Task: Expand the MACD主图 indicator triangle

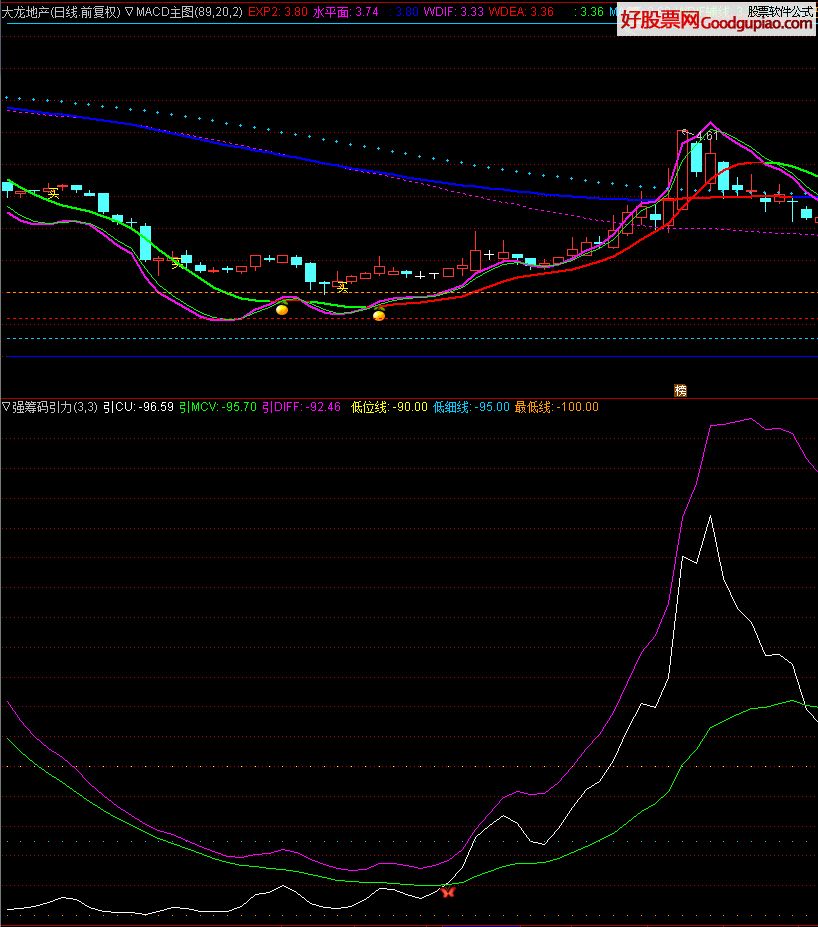Action: [129, 12]
